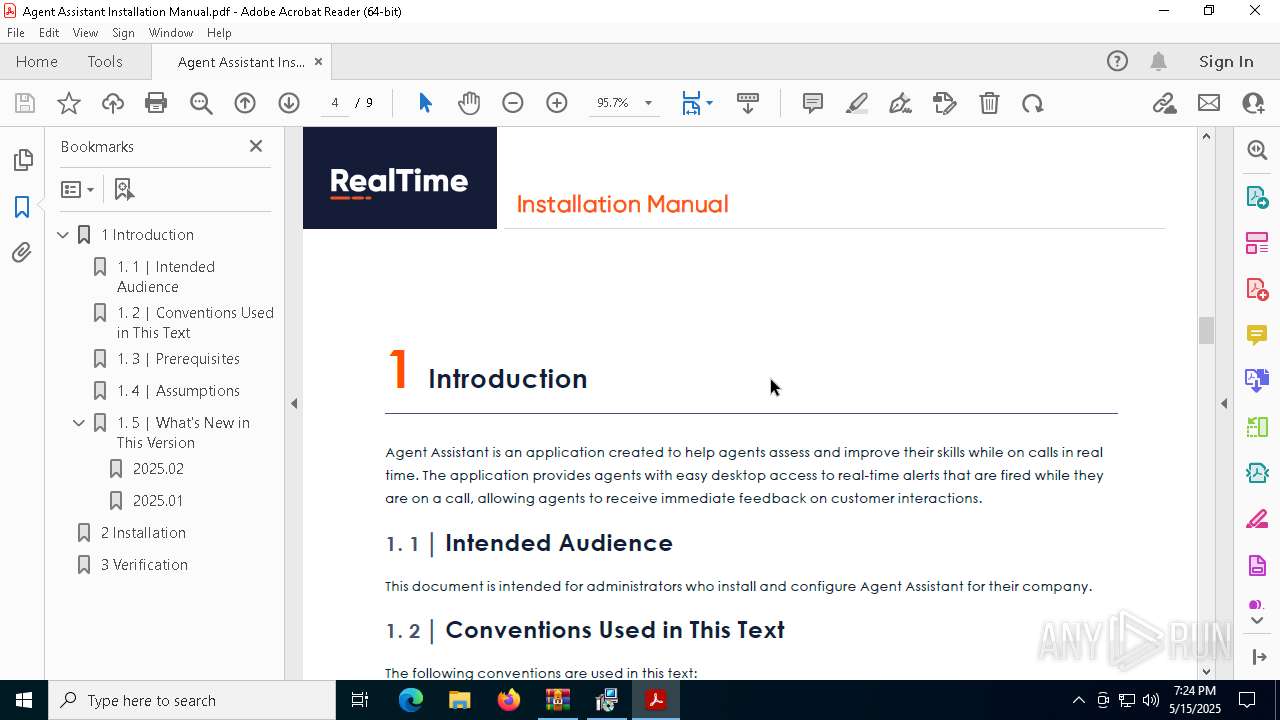Image resolution: width=1280 pixels, height=720 pixels.
Task: Zoom in with plus button
Action: click(557, 103)
